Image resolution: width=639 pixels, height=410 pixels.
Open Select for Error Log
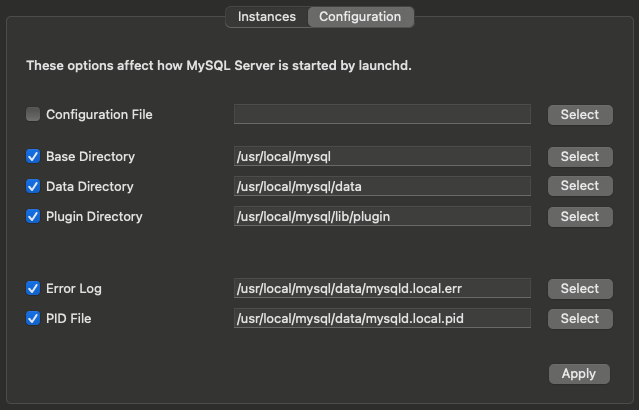pos(580,289)
